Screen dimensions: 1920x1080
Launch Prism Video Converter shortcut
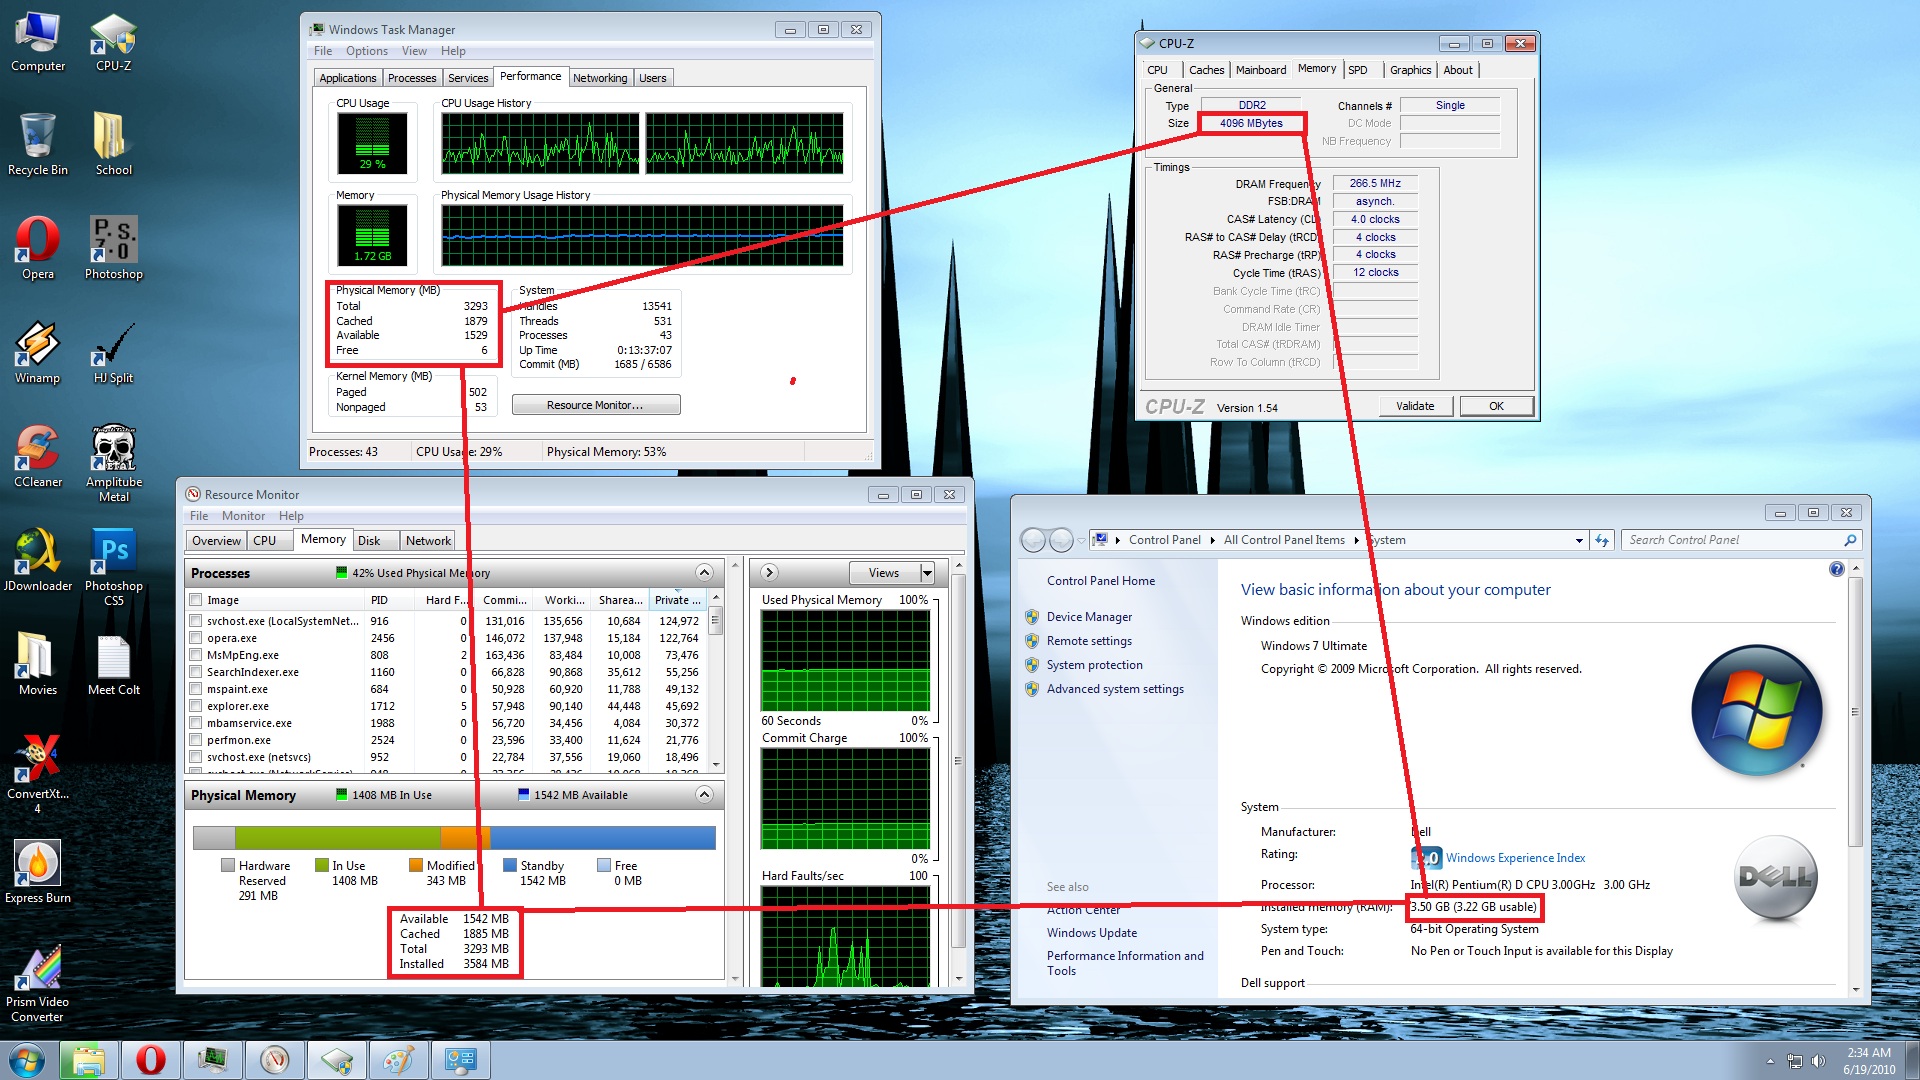click(38, 984)
